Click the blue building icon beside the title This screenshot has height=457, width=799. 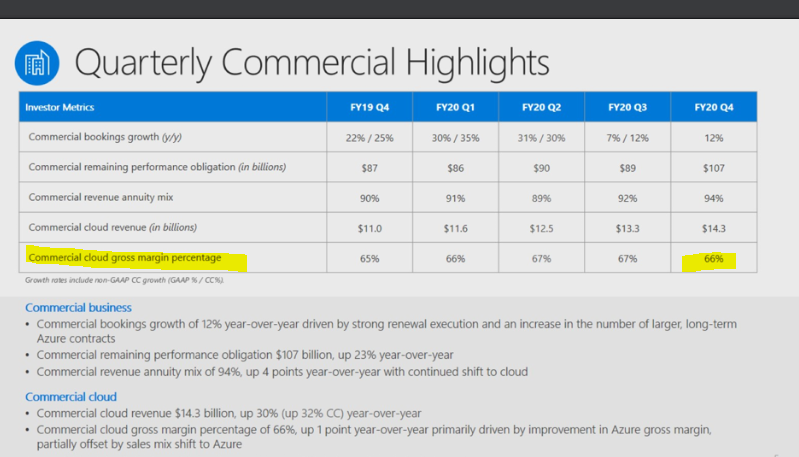(x=37, y=63)
